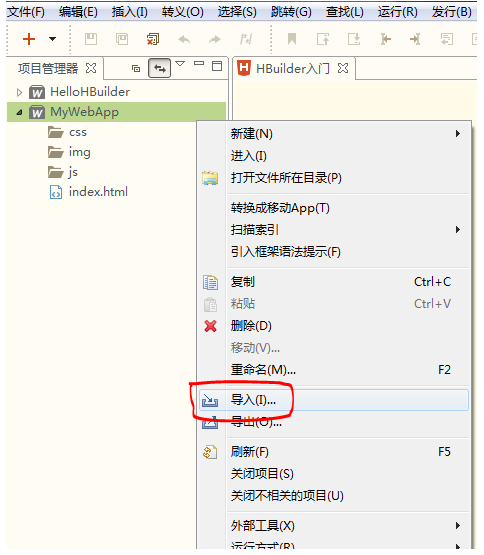
Task: Click the red plus New icon
Action: pos(29,39)
